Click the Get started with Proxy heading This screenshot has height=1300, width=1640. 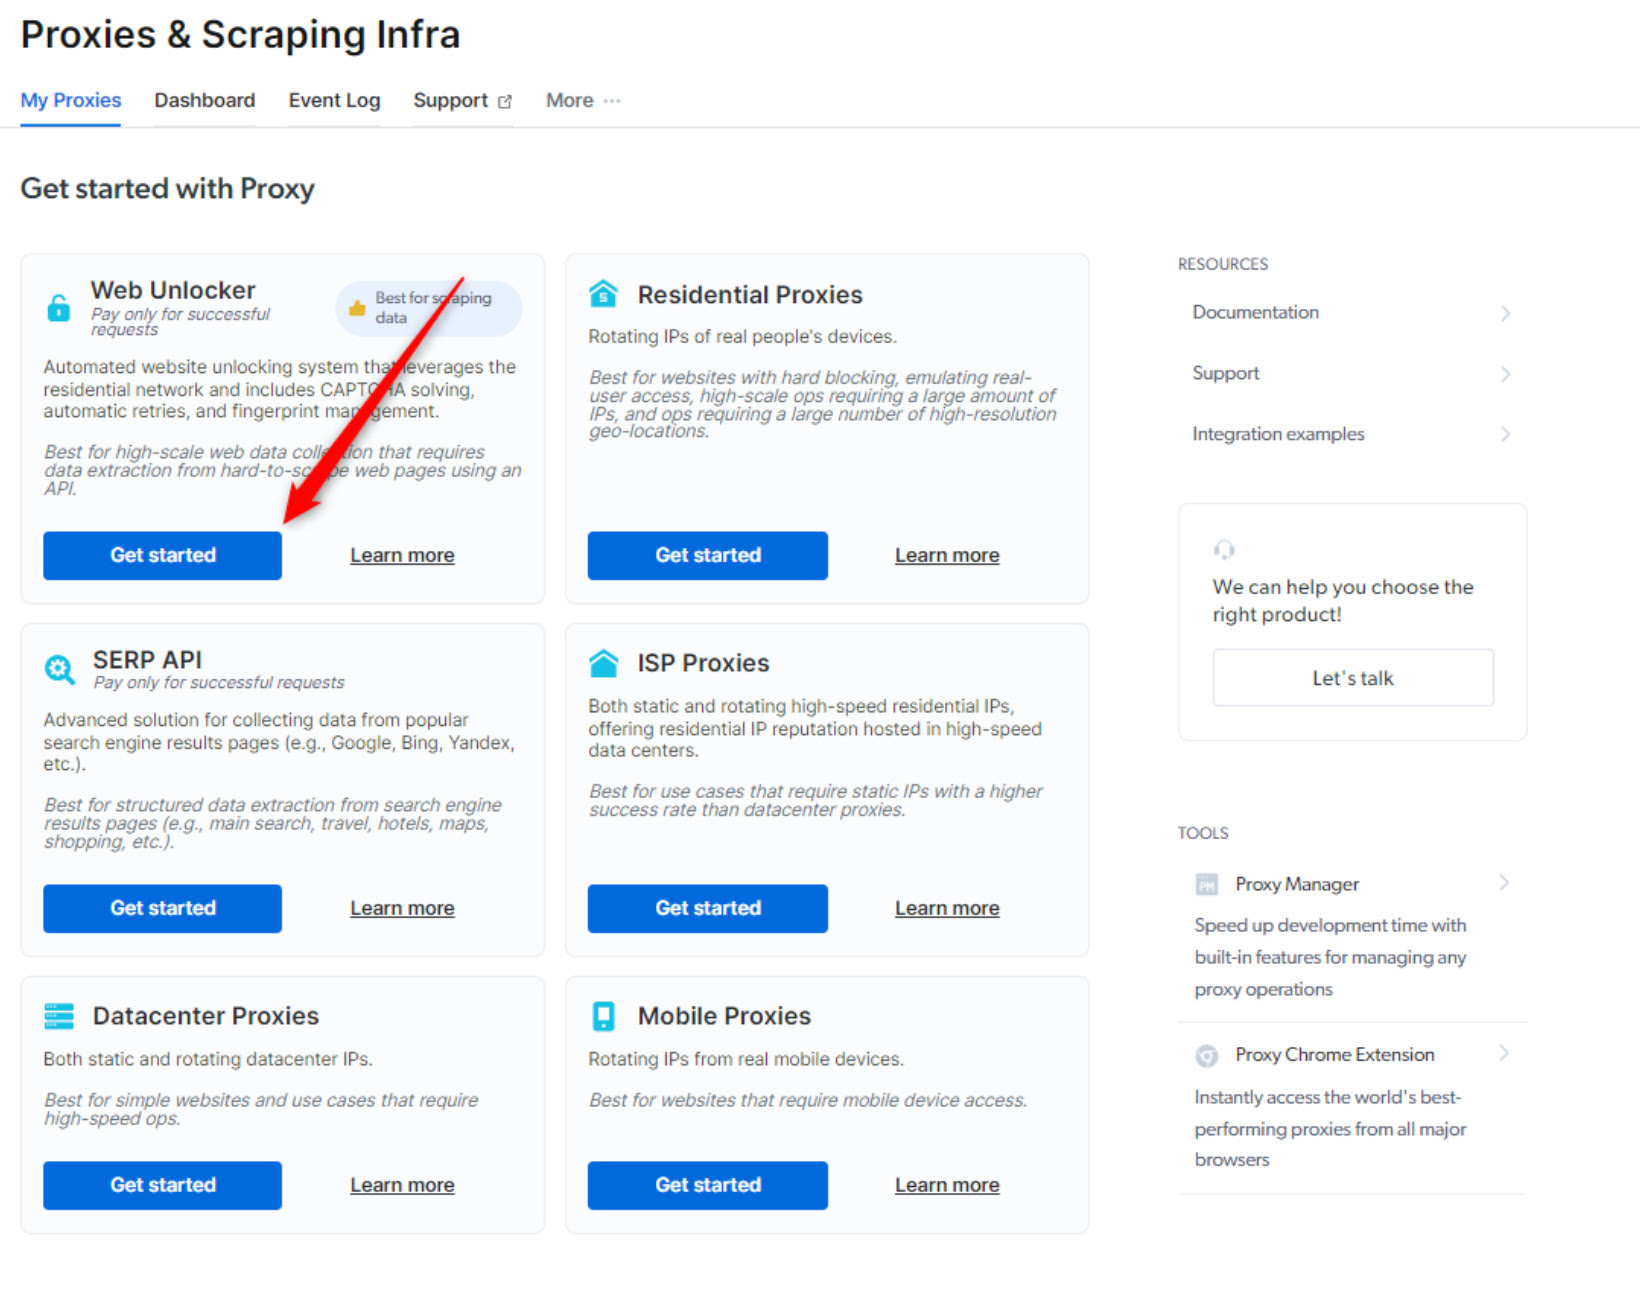click(168, 189)
